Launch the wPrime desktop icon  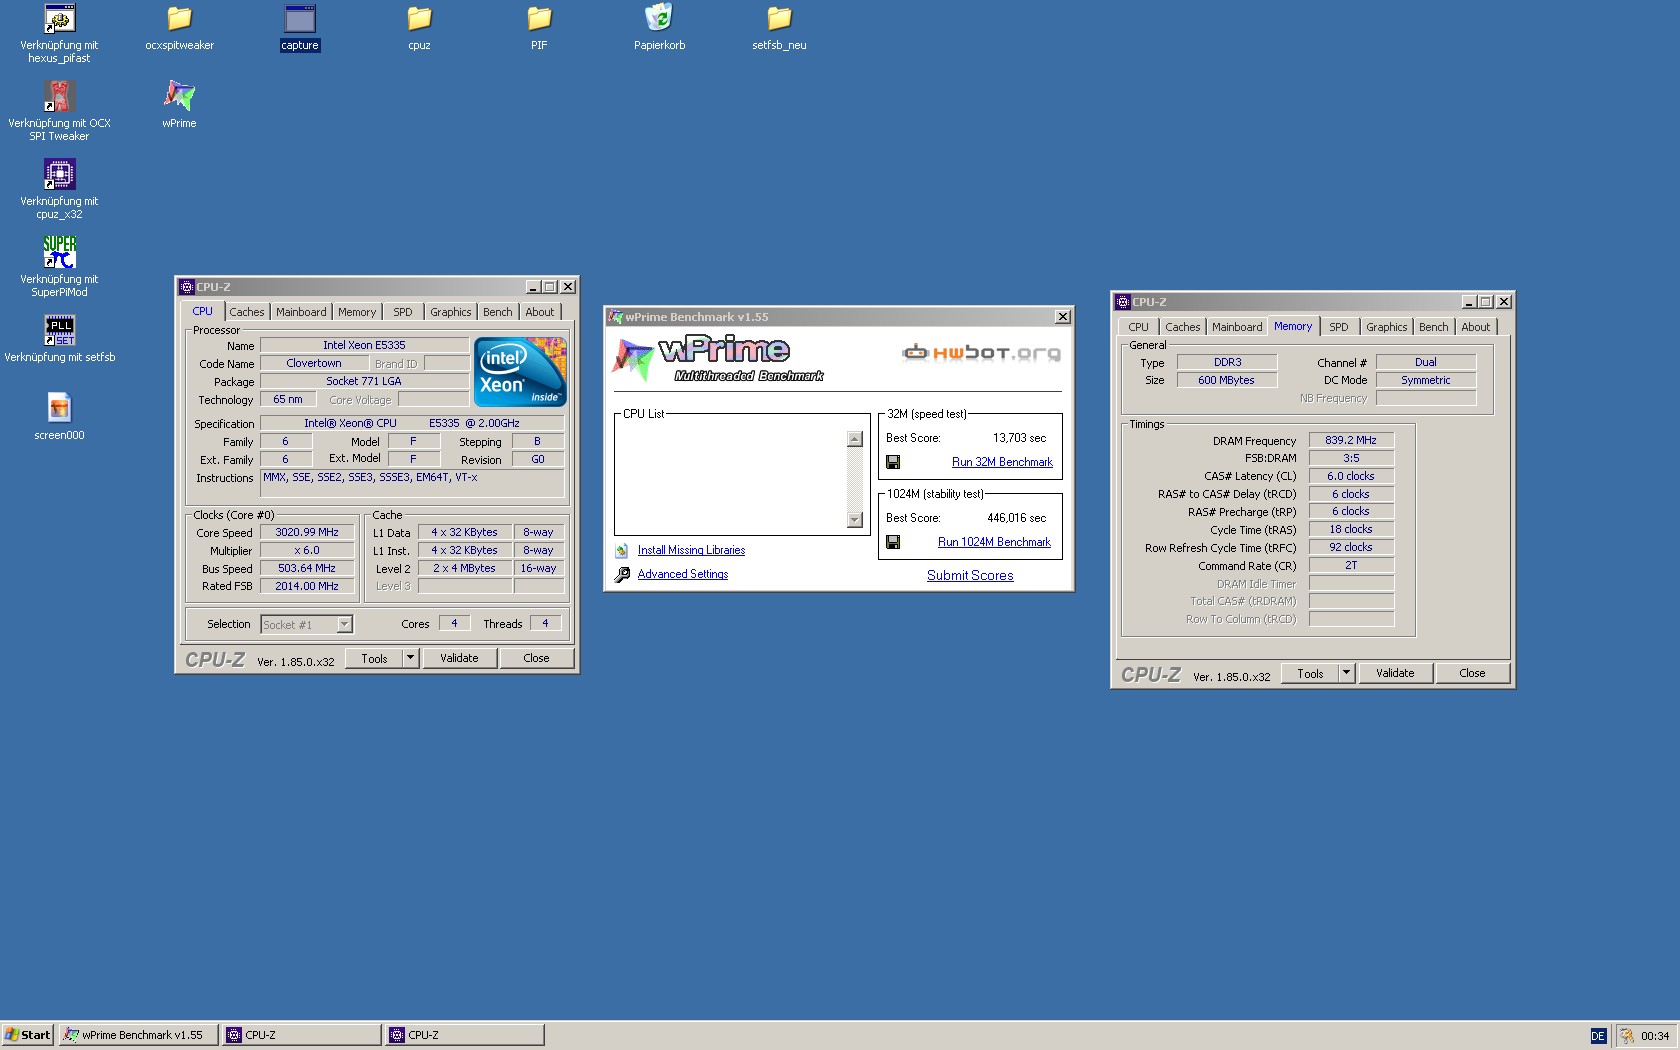(x=179, y=96)
